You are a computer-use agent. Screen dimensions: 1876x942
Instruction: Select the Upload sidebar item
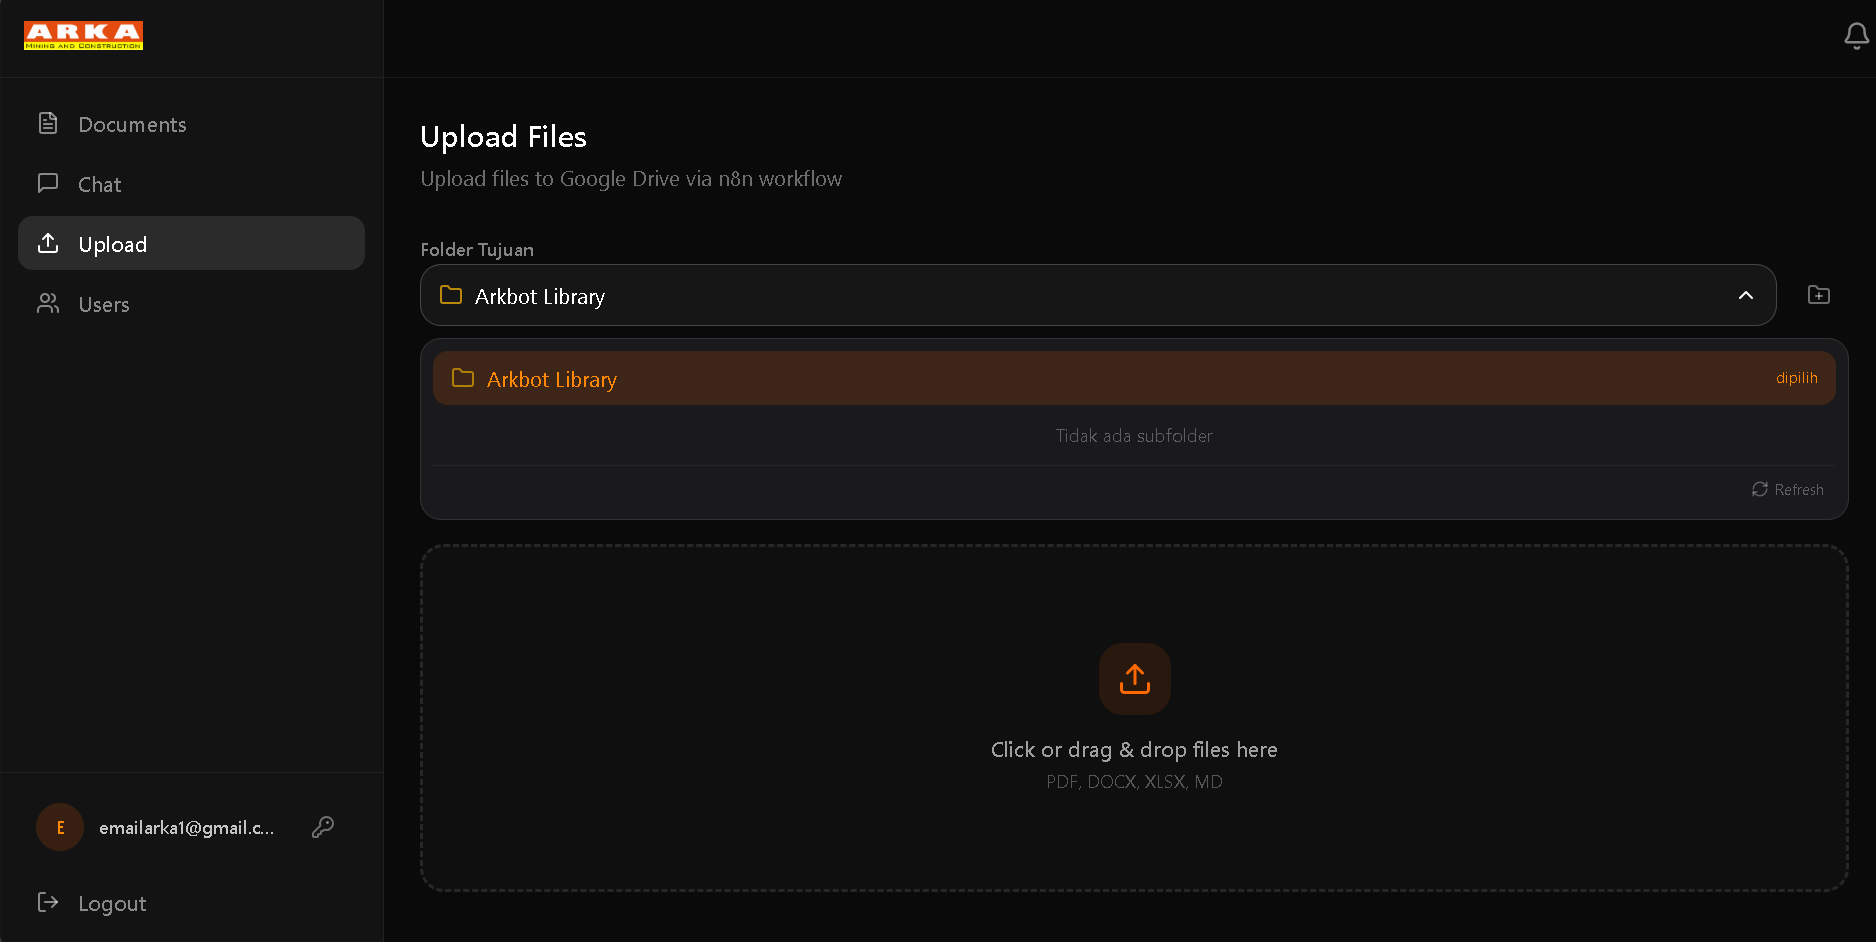click(191, 243)
